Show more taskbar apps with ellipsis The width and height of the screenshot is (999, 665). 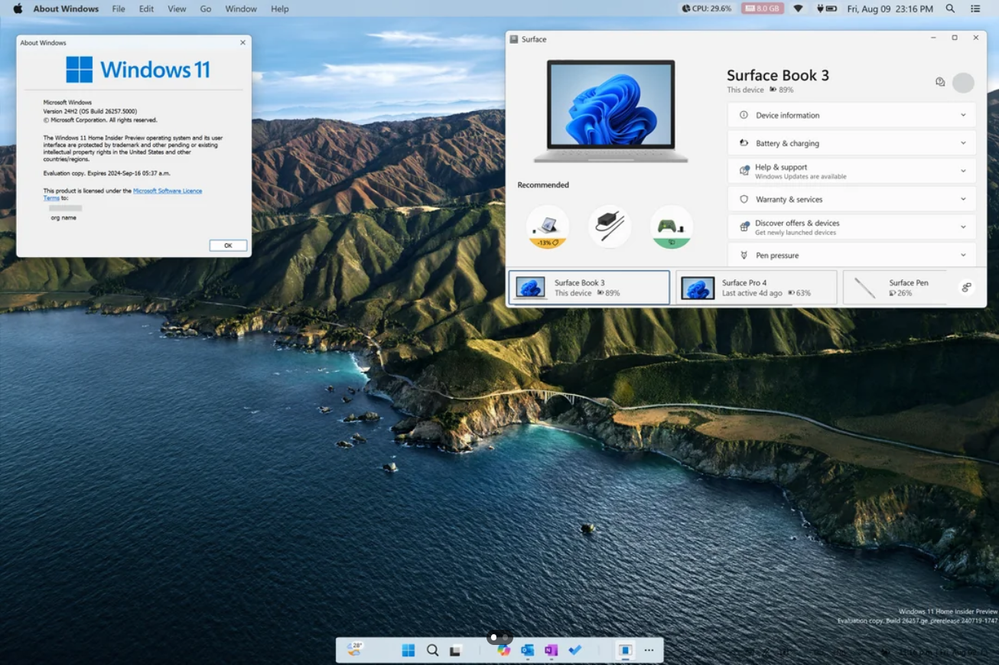[x=649, y=650]
